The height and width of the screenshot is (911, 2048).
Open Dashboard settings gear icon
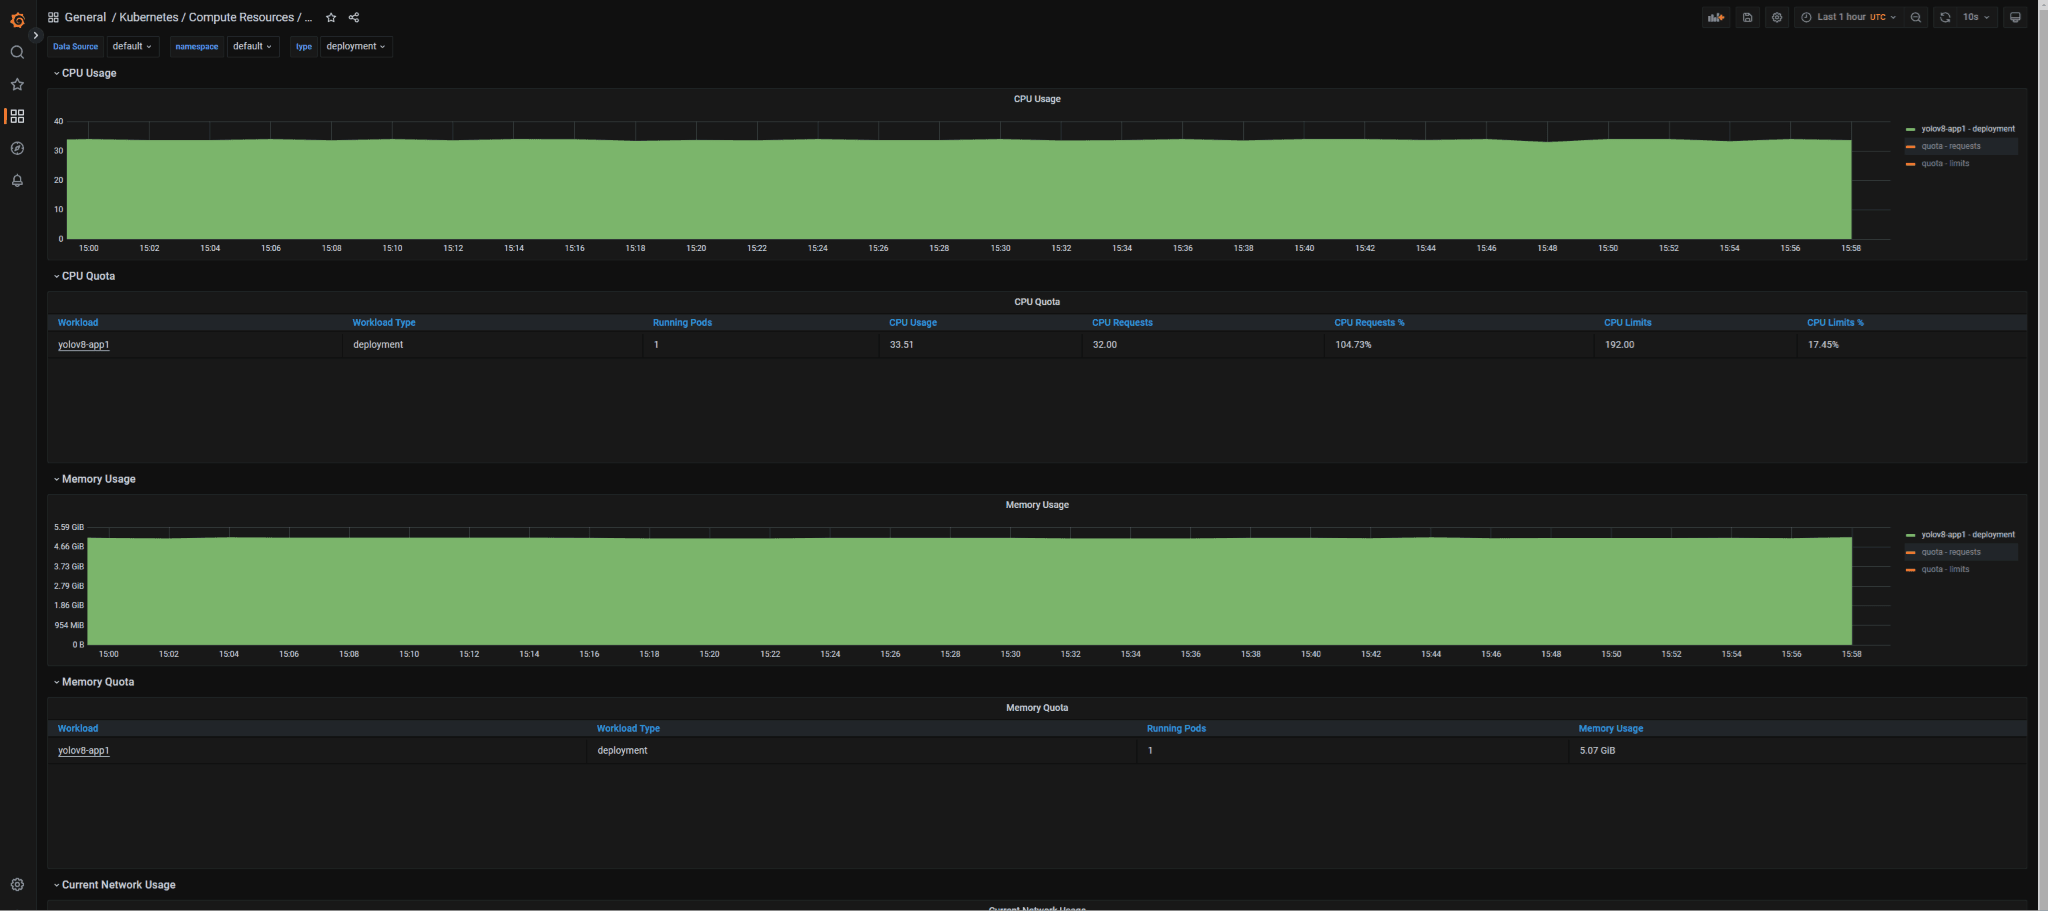1777,17
